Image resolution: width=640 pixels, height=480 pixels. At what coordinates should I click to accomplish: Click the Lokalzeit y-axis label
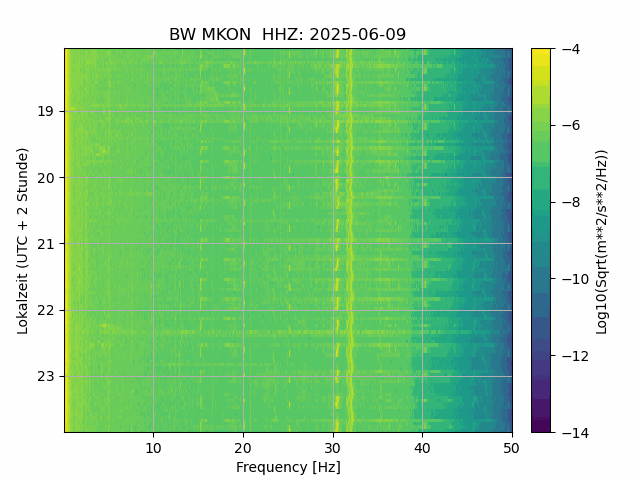[23, 241]
